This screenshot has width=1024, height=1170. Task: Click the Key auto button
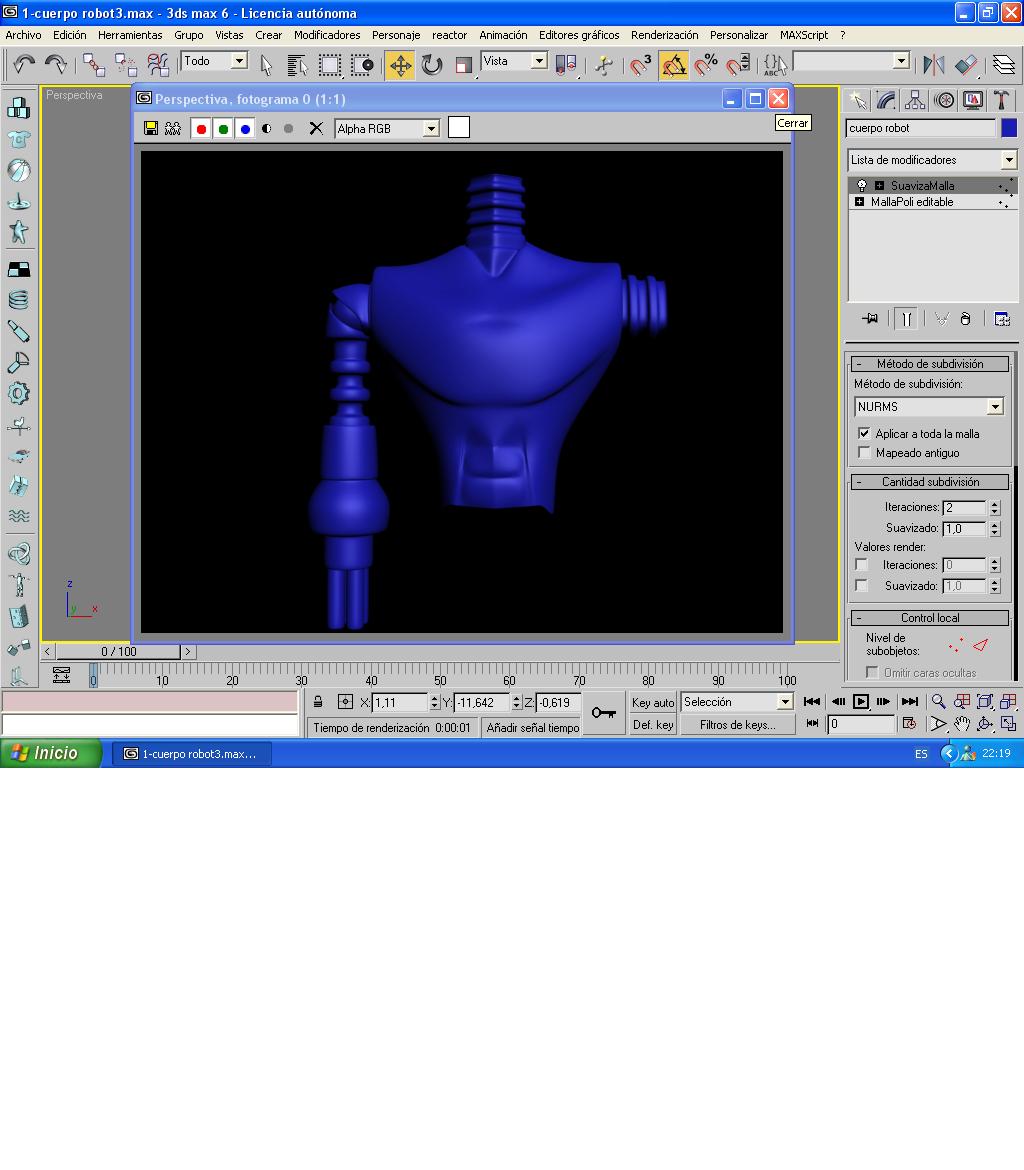click(x=653, y=703)
